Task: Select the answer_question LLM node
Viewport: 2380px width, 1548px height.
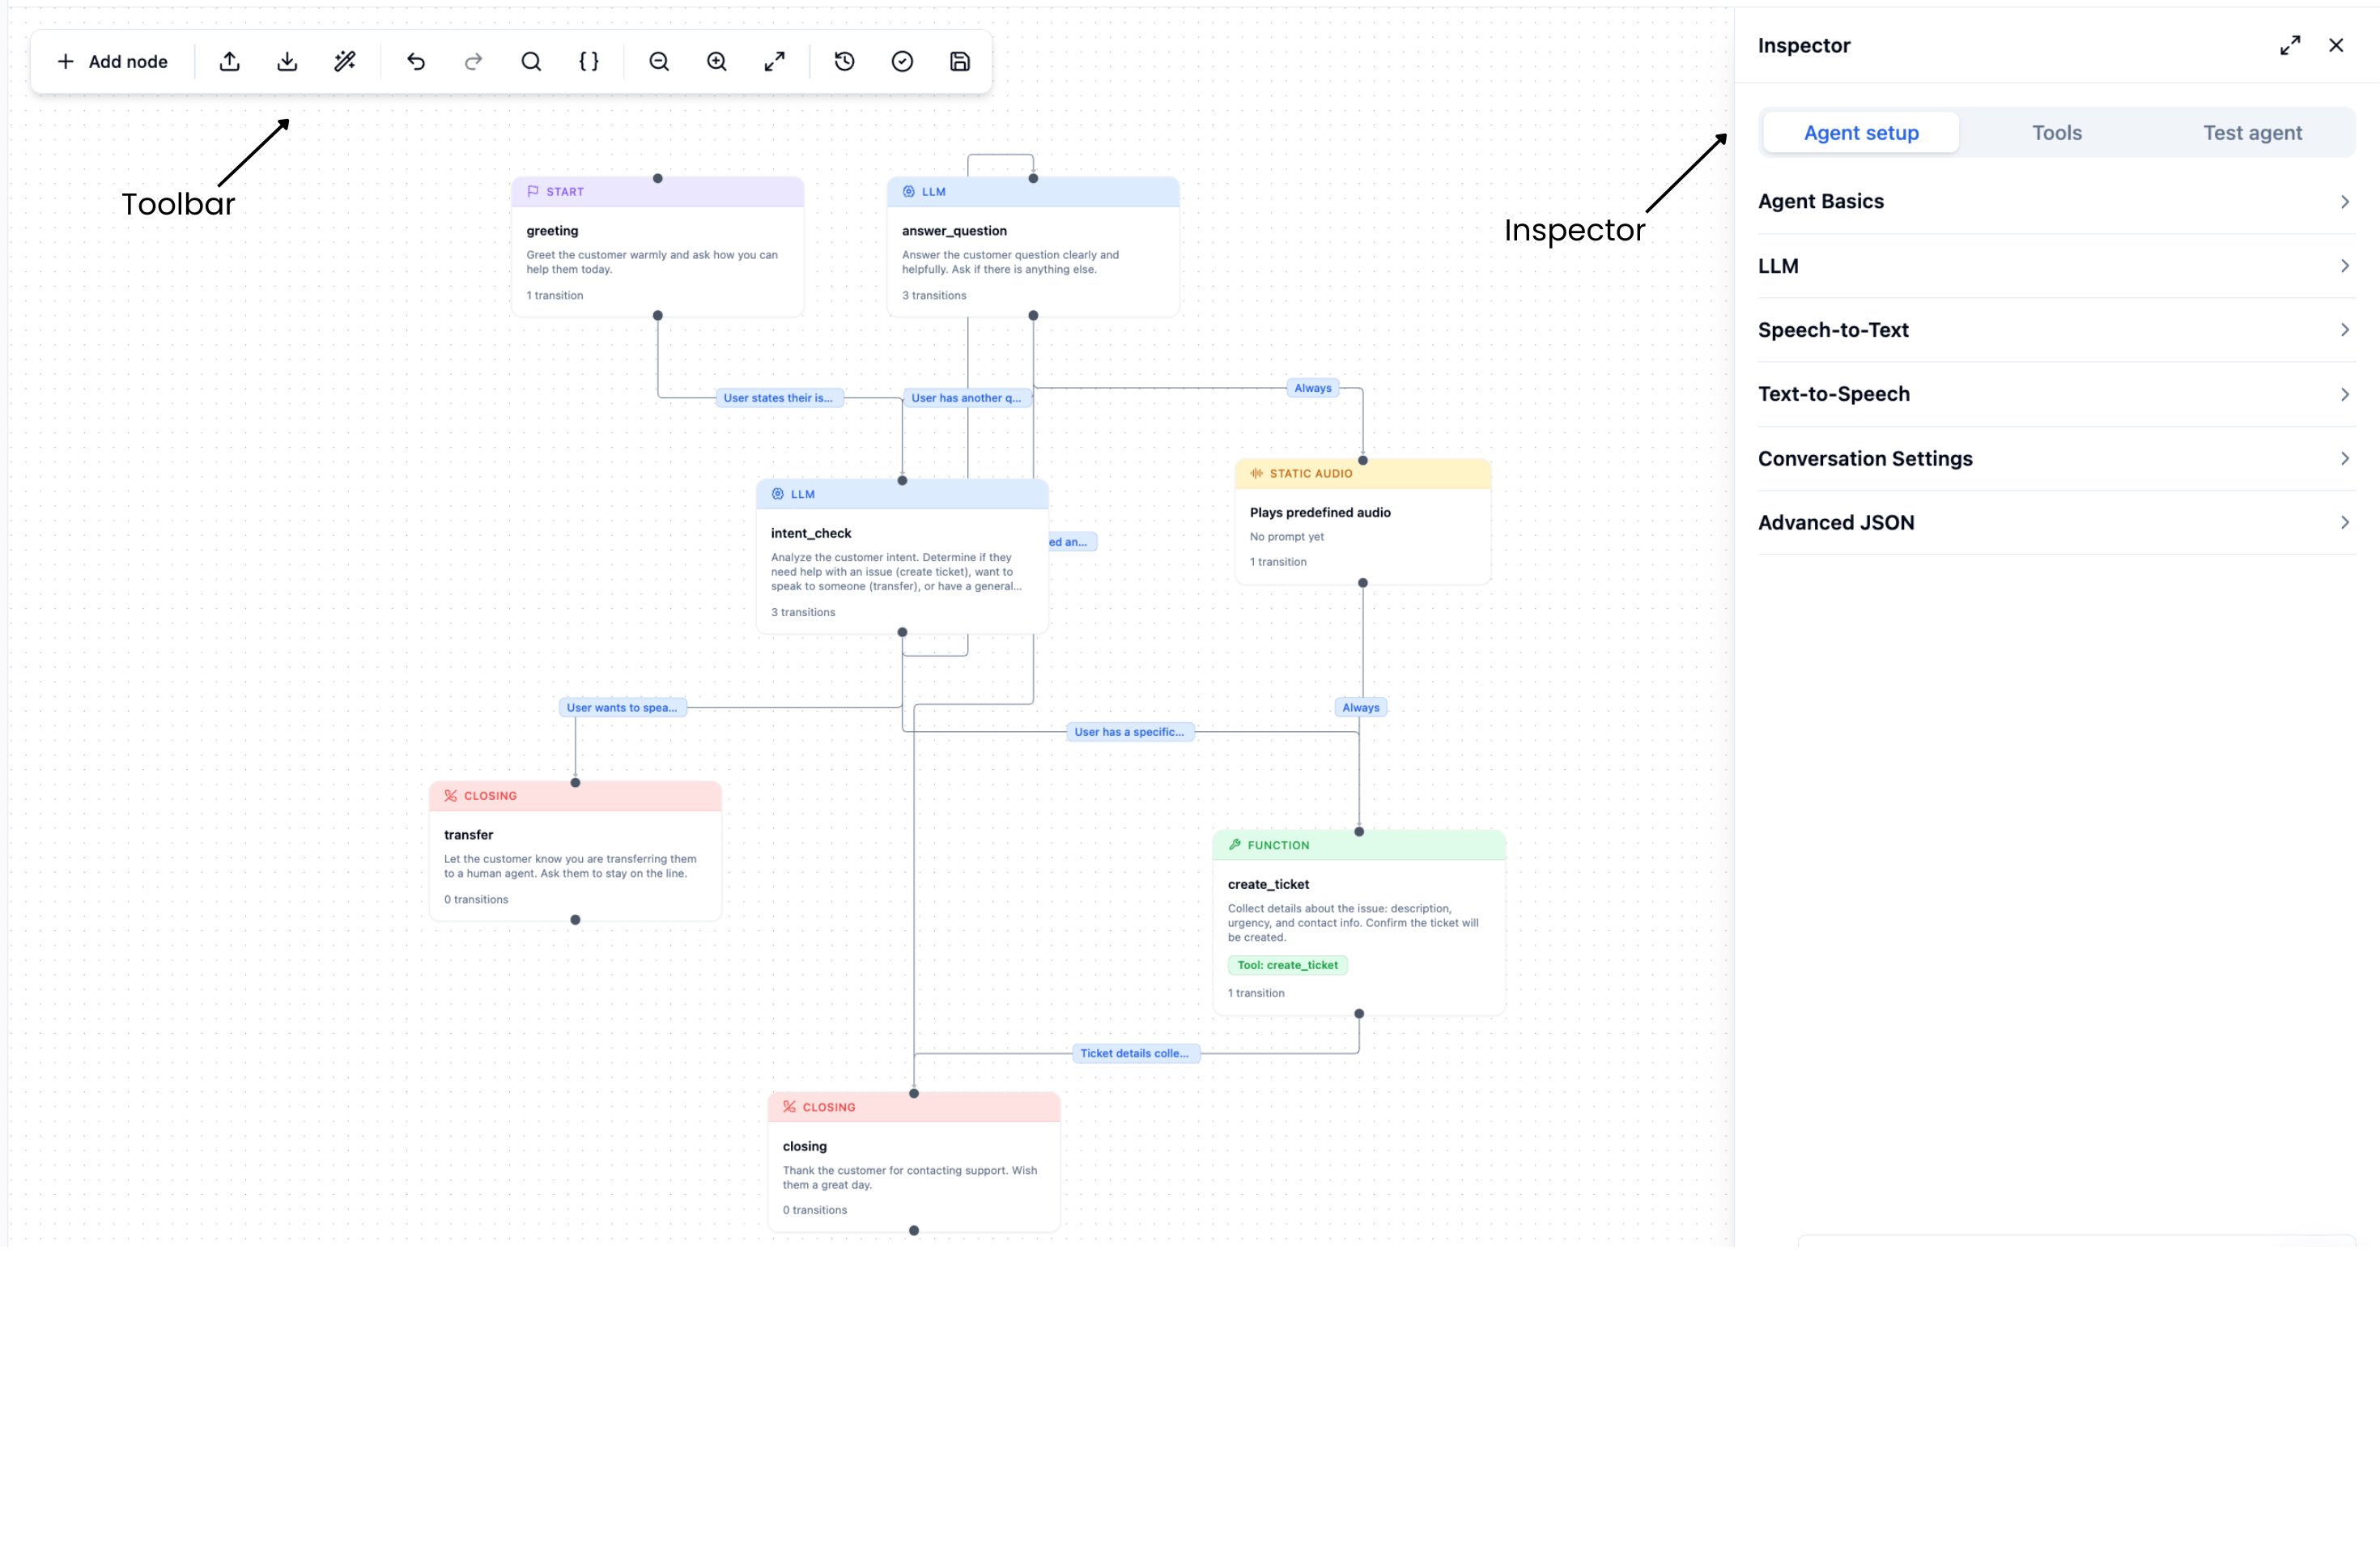Action: (1033, 247)
